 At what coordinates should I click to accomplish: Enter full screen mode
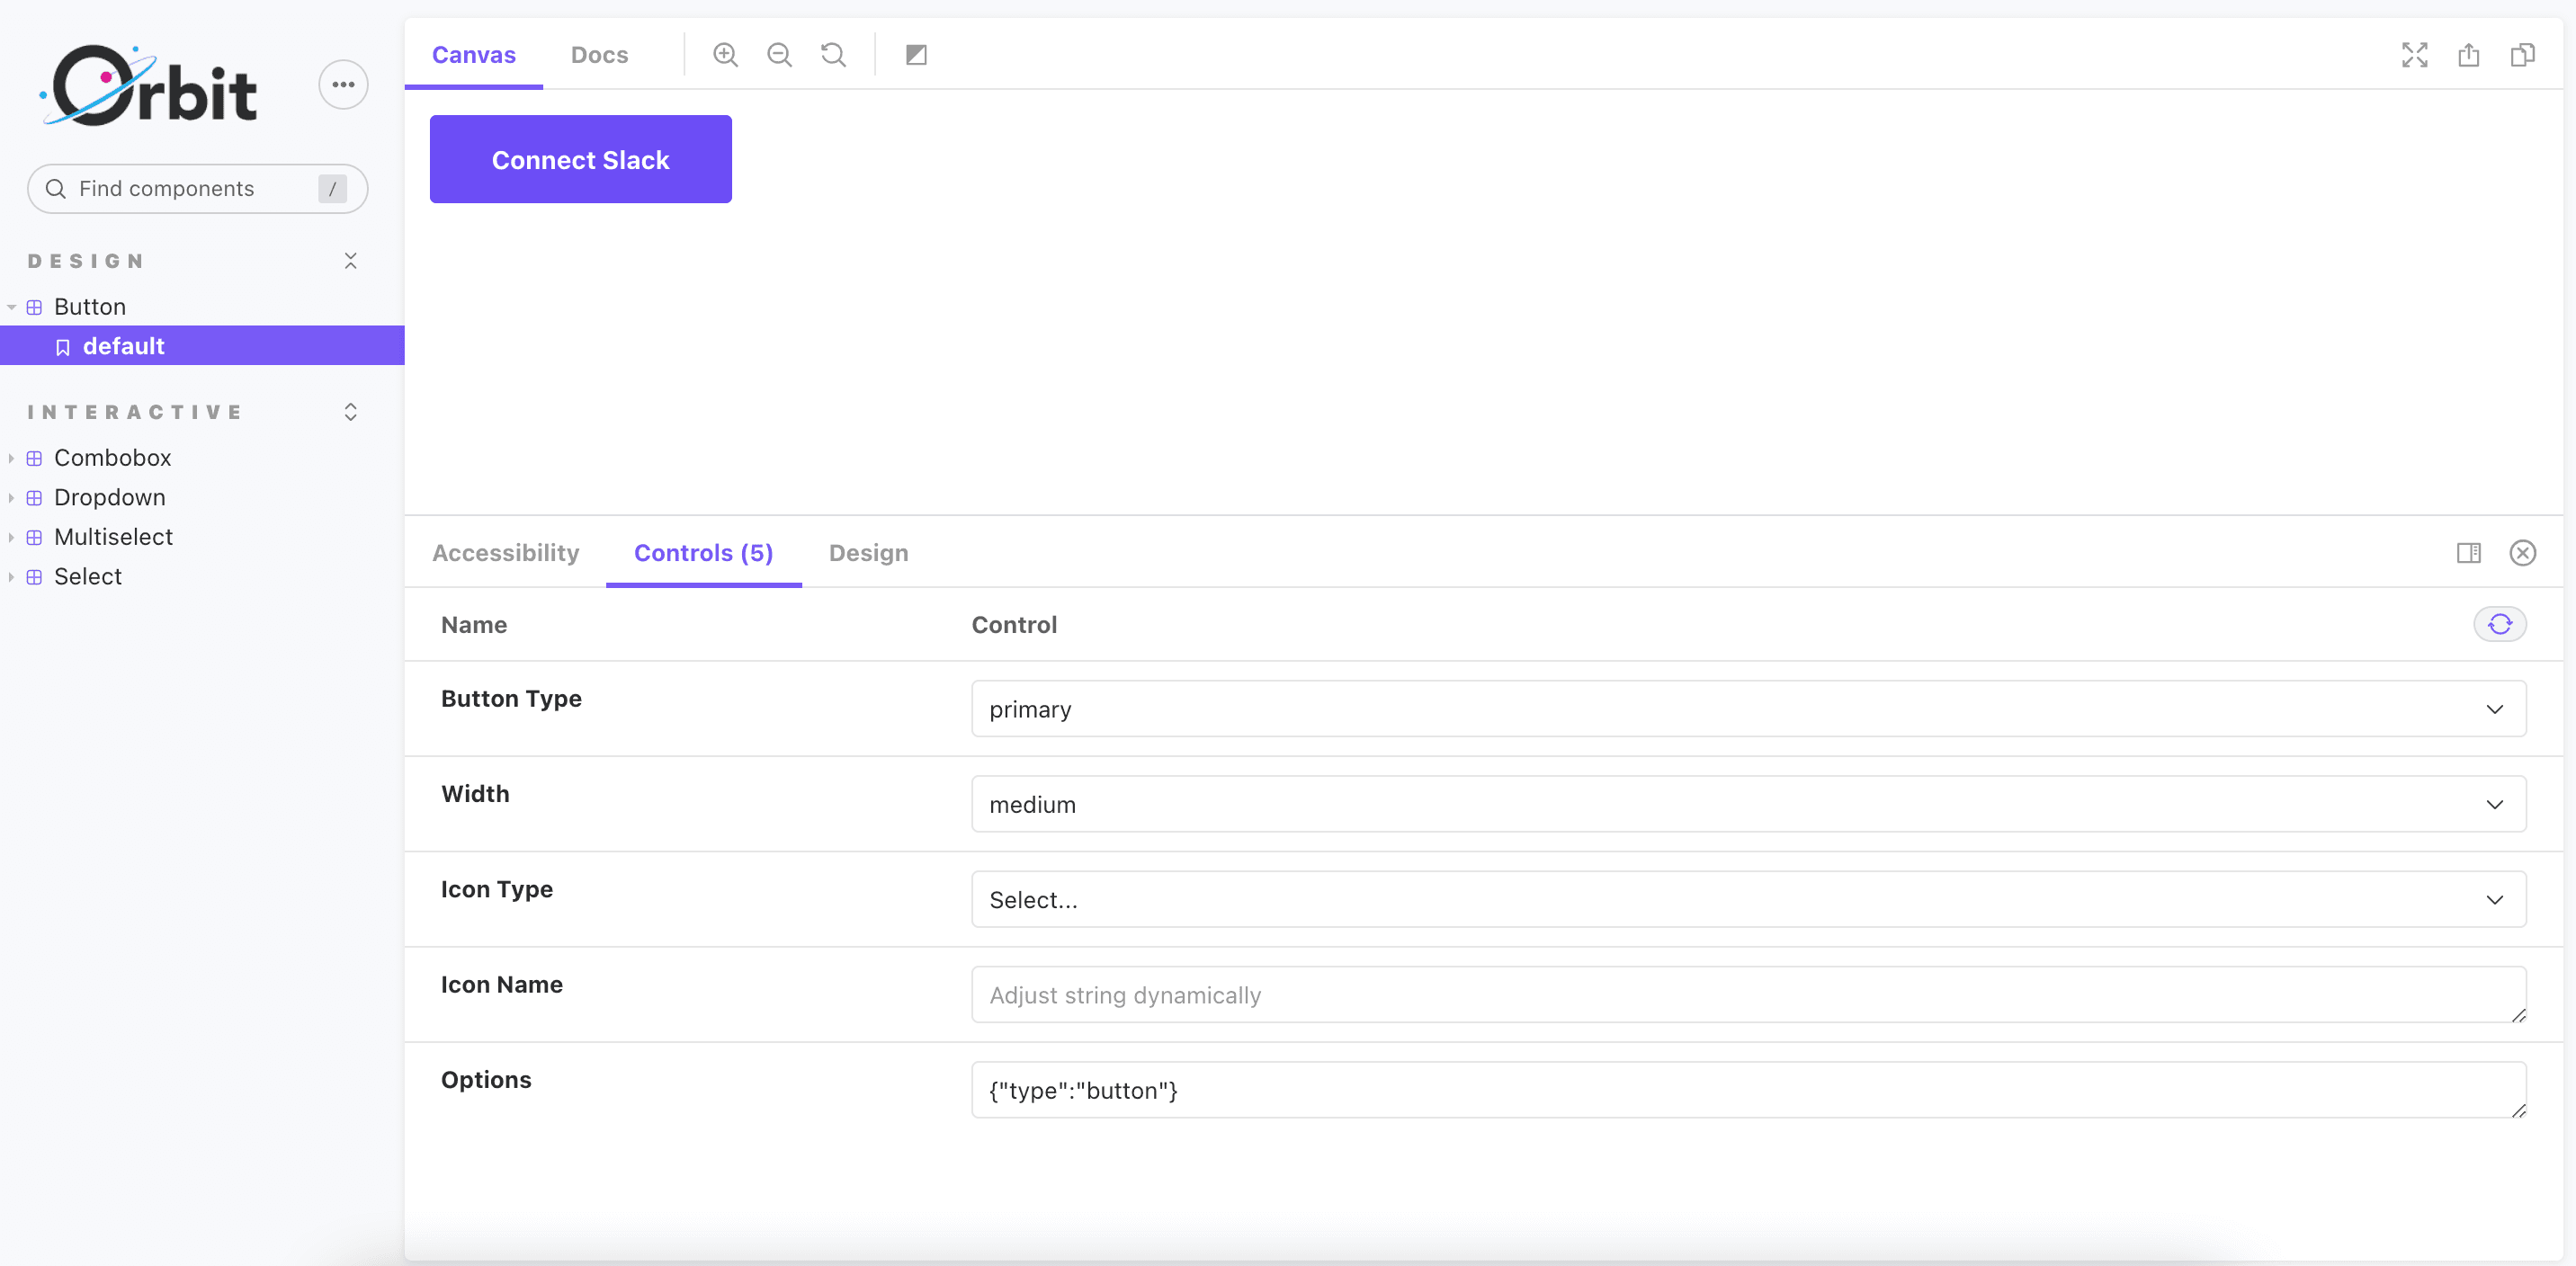pyautogui.click(x=2414, y=55)
